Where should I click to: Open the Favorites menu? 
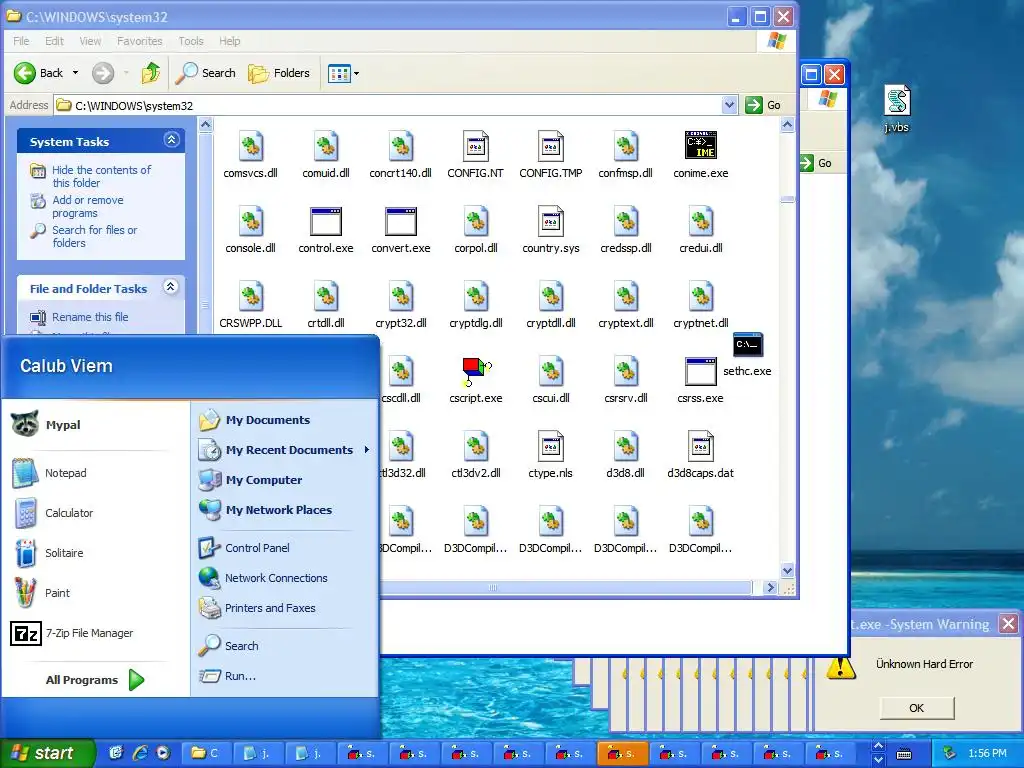pos(140,41)
